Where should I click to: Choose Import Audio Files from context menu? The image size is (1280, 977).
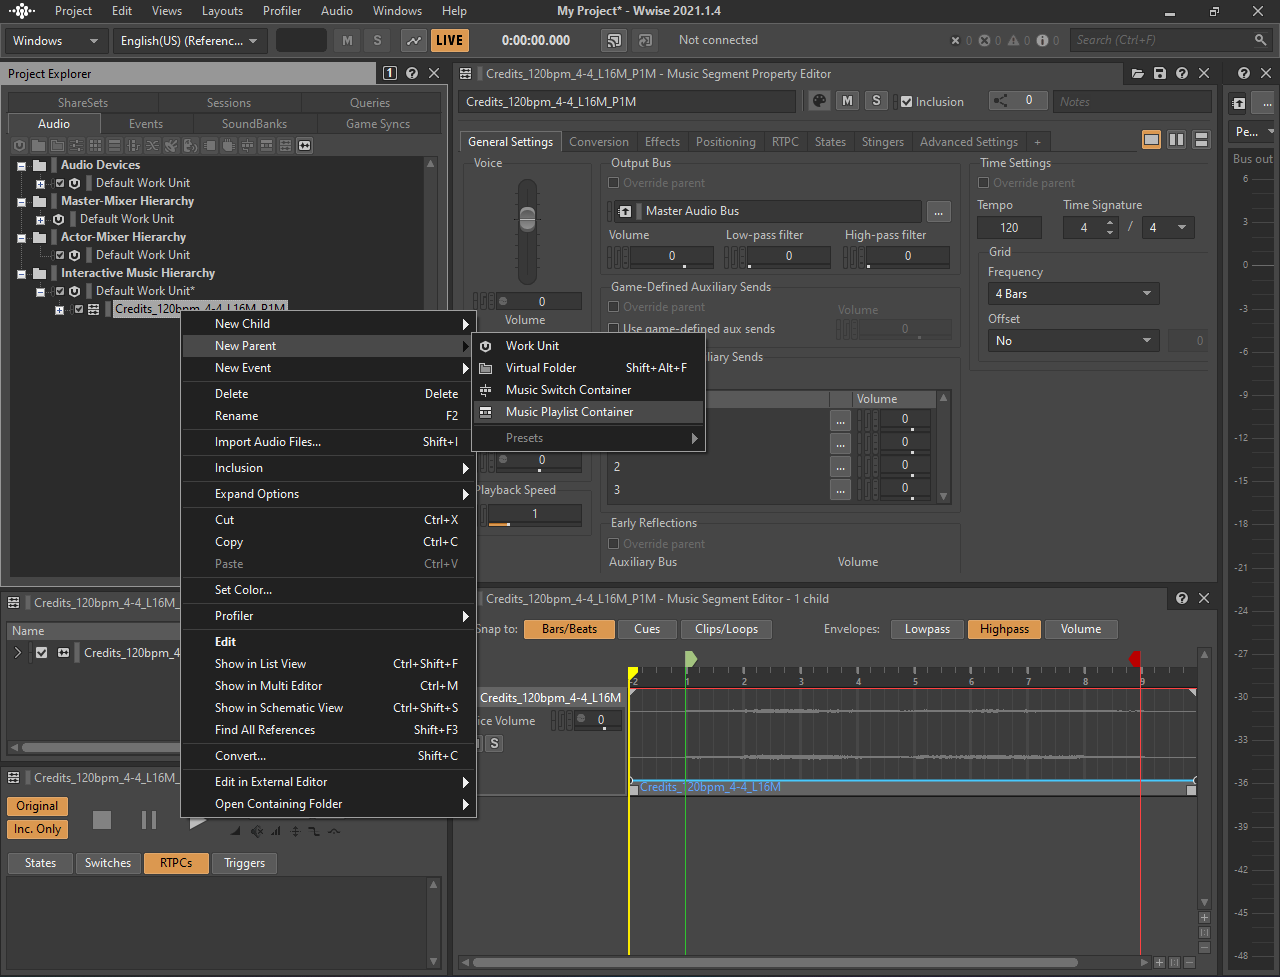[x=329, y=442]
